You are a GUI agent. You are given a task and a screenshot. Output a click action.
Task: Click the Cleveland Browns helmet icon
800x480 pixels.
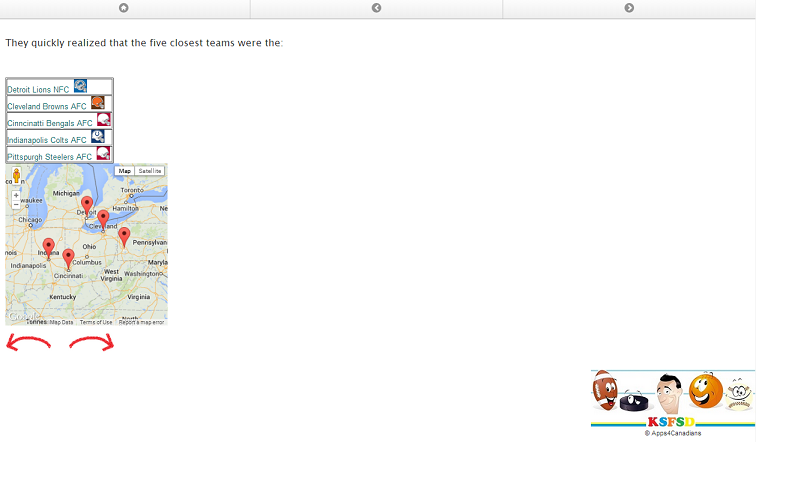[97, 103]
